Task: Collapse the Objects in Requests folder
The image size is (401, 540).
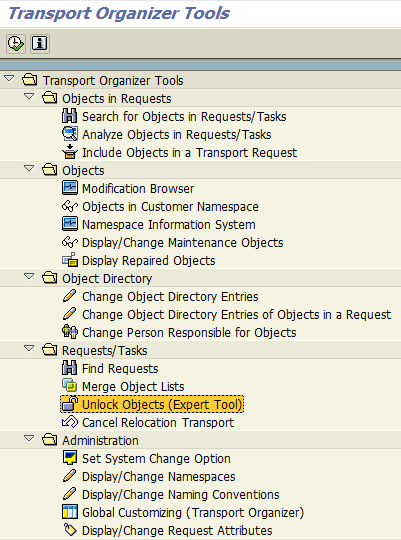Action: (29, 97)
